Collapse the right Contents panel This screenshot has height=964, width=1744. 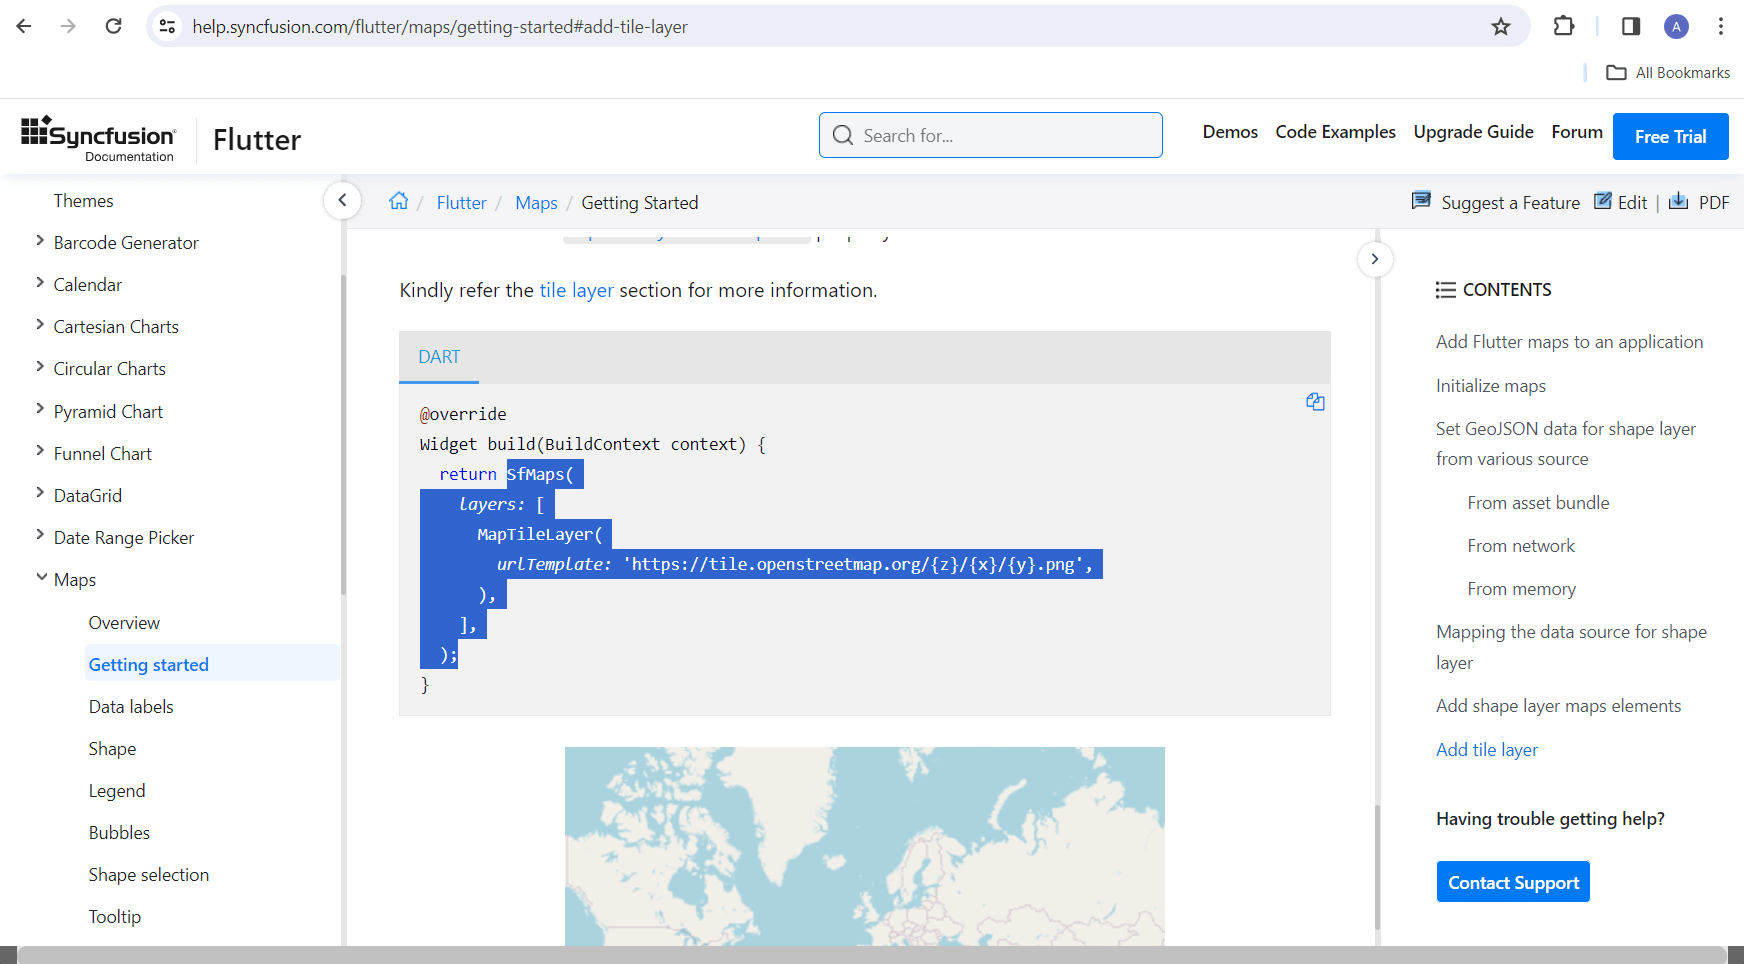(x=1375, y=259)
